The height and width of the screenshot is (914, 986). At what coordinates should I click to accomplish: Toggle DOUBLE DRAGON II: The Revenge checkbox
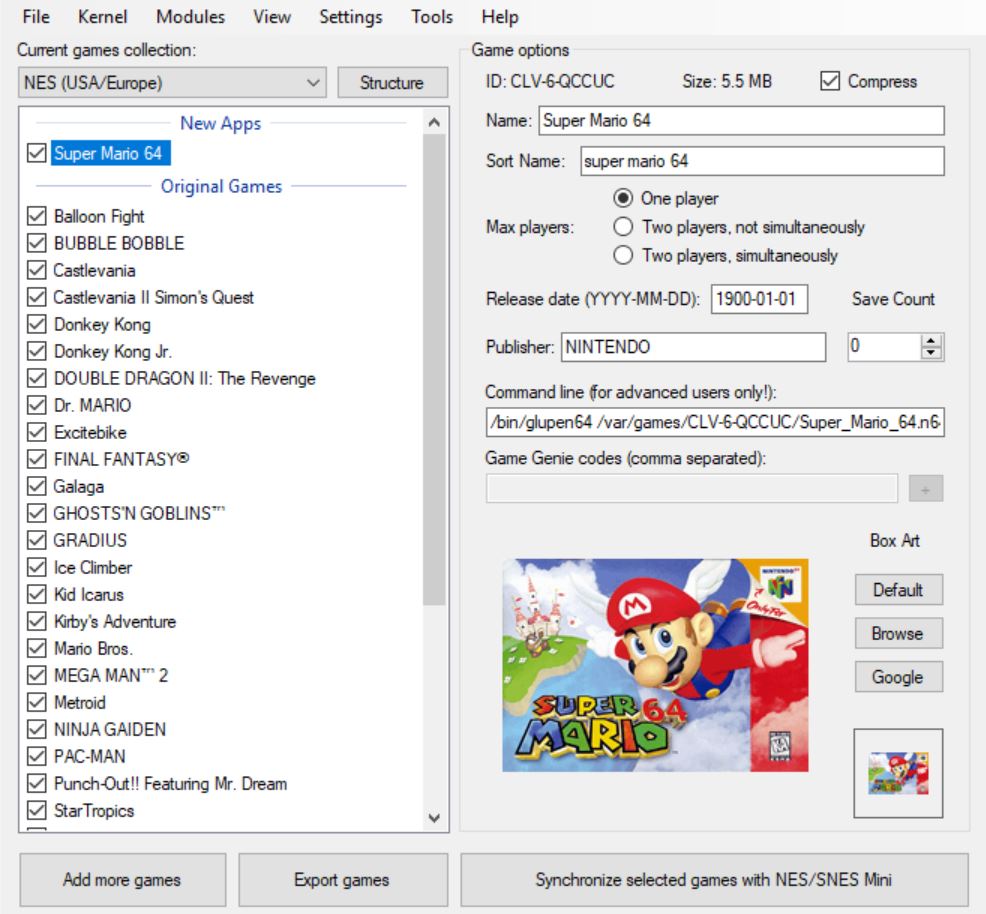tap(36, 378)
